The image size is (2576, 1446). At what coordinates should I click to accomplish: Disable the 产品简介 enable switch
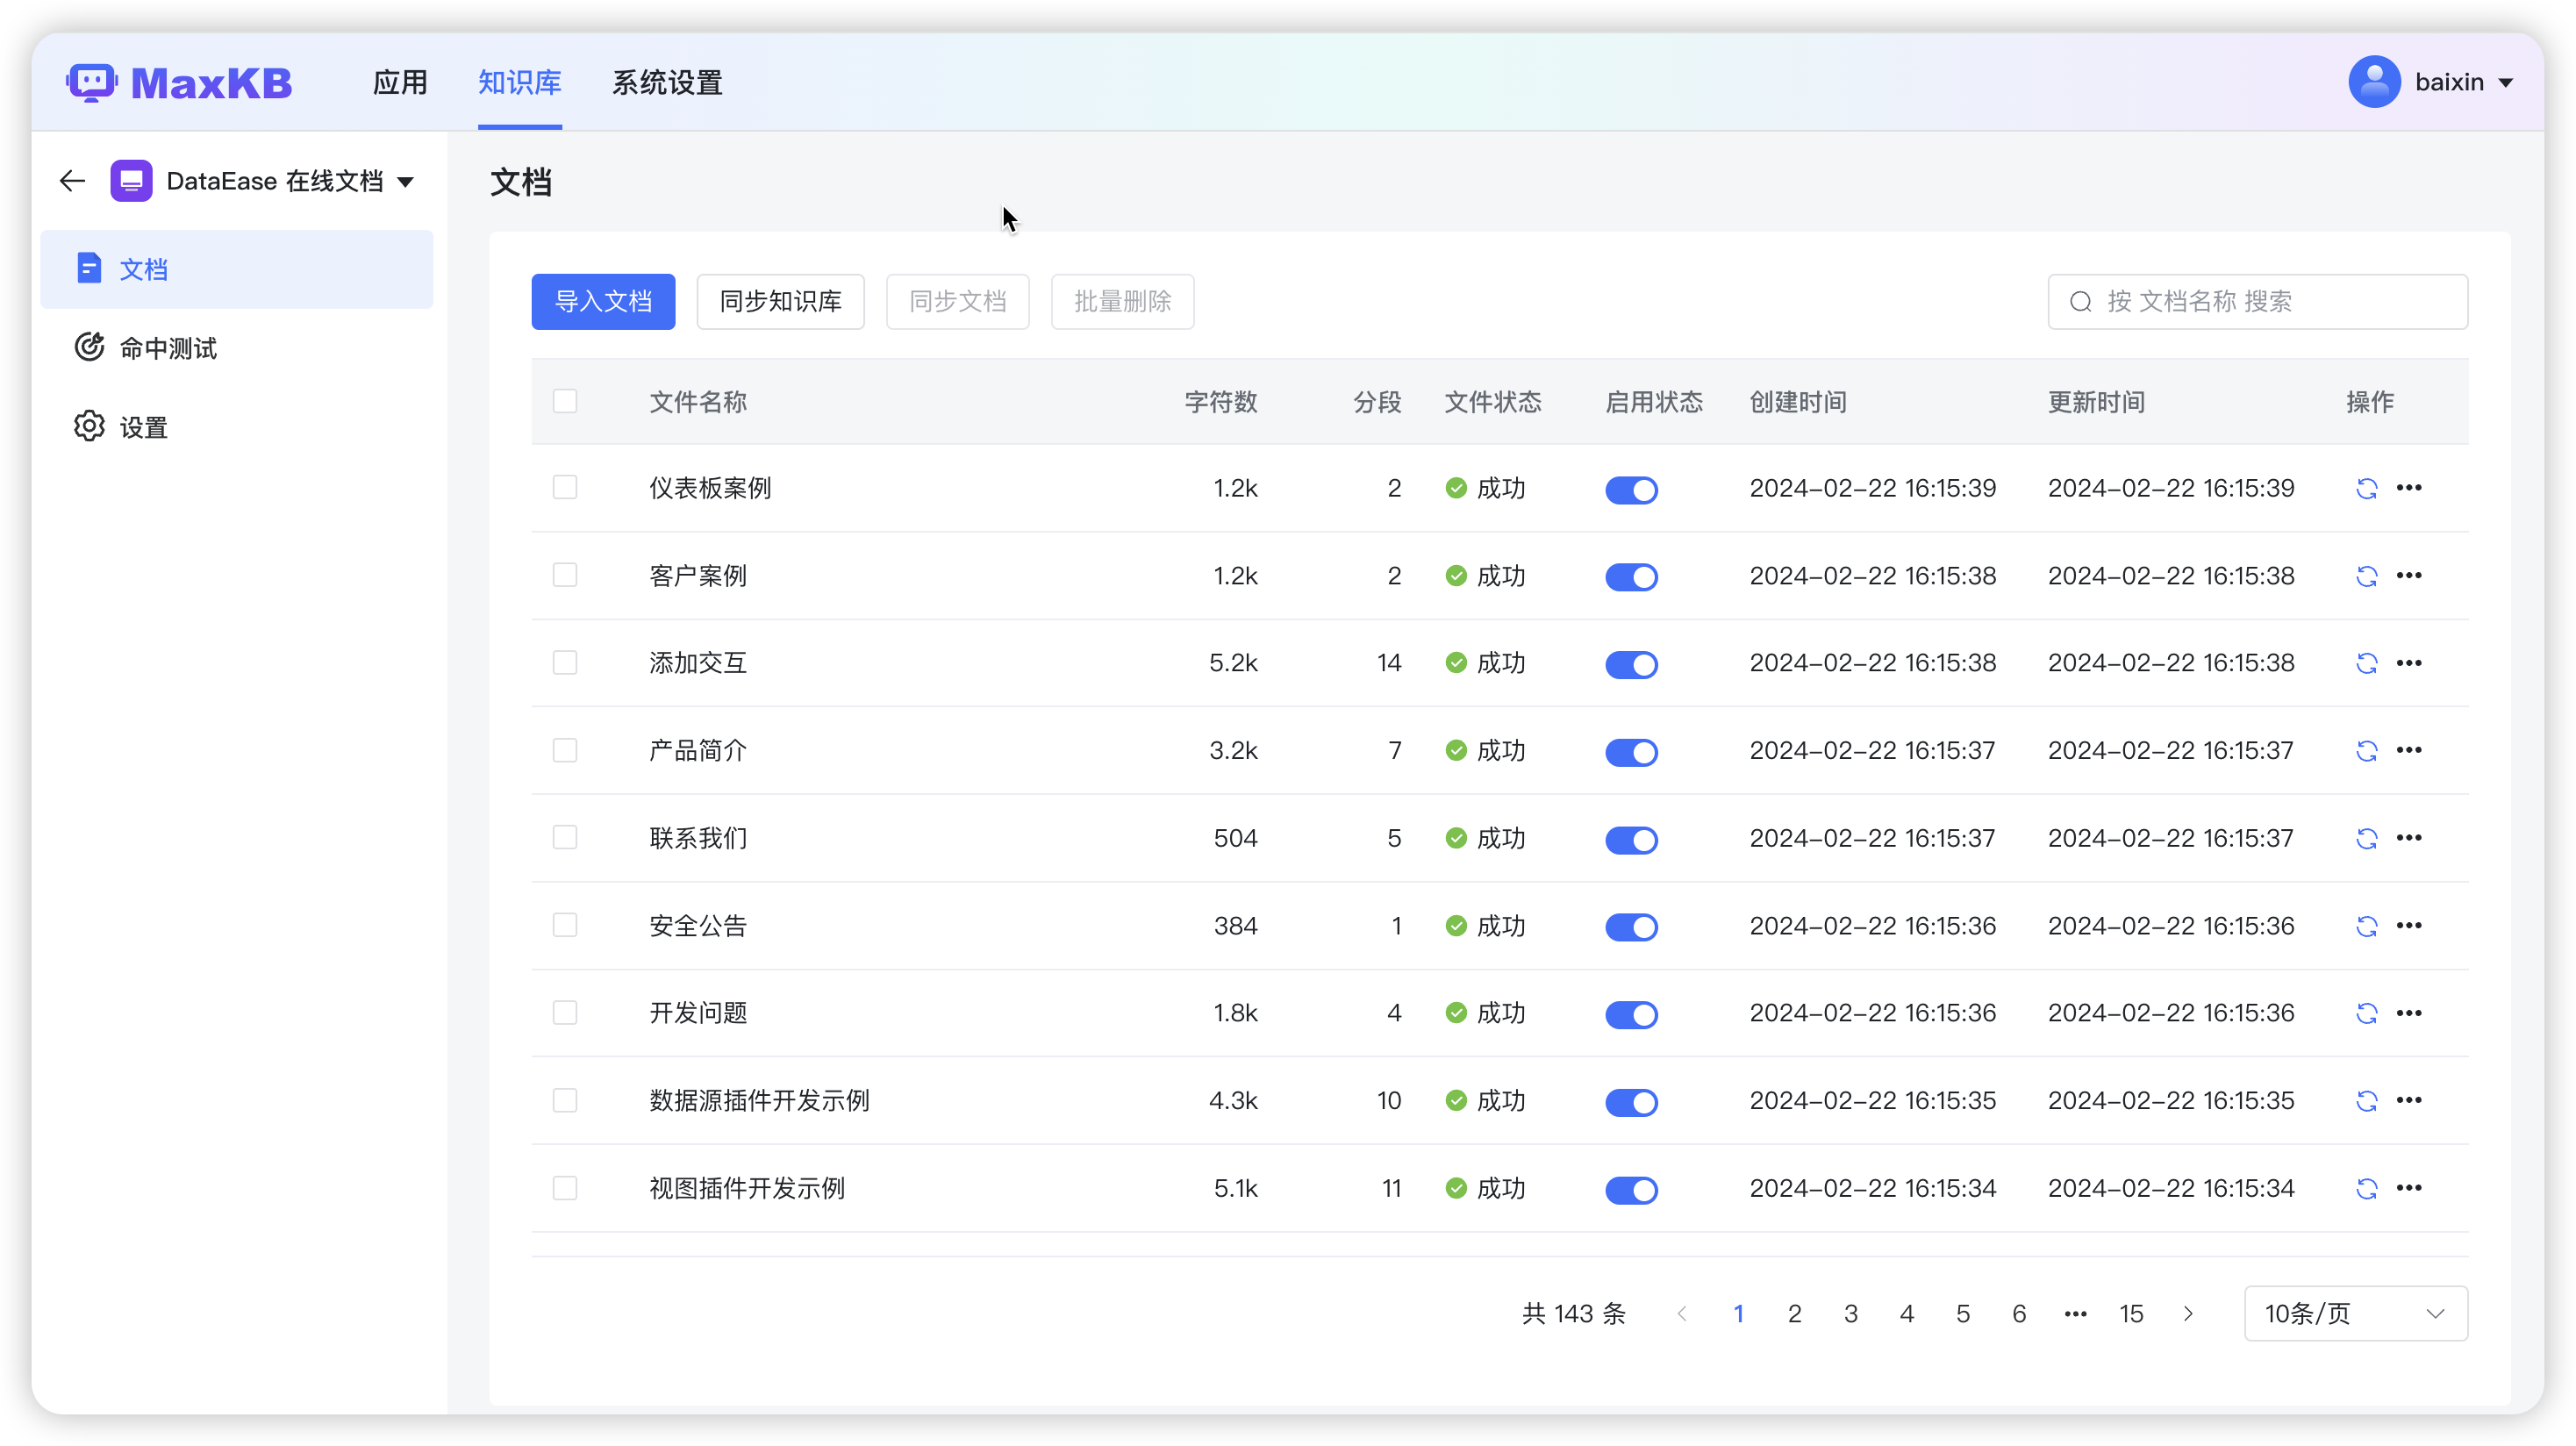[1631, 752]
